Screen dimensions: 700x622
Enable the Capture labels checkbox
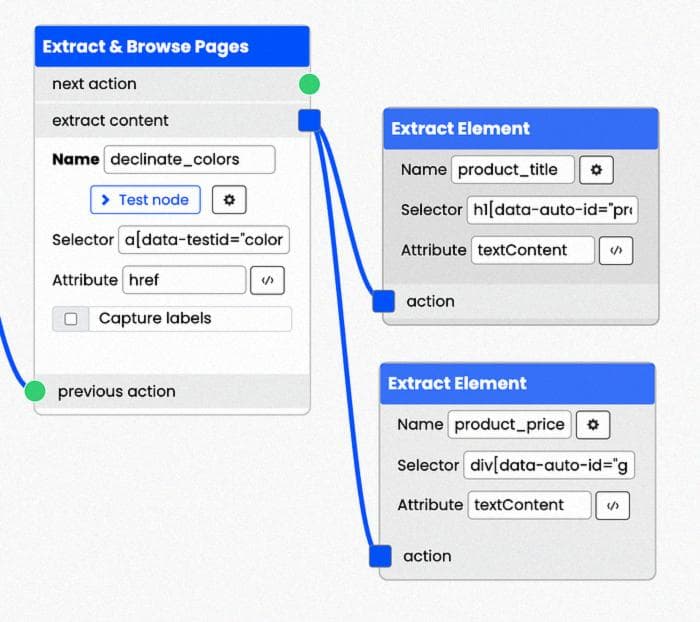(71, 319)
